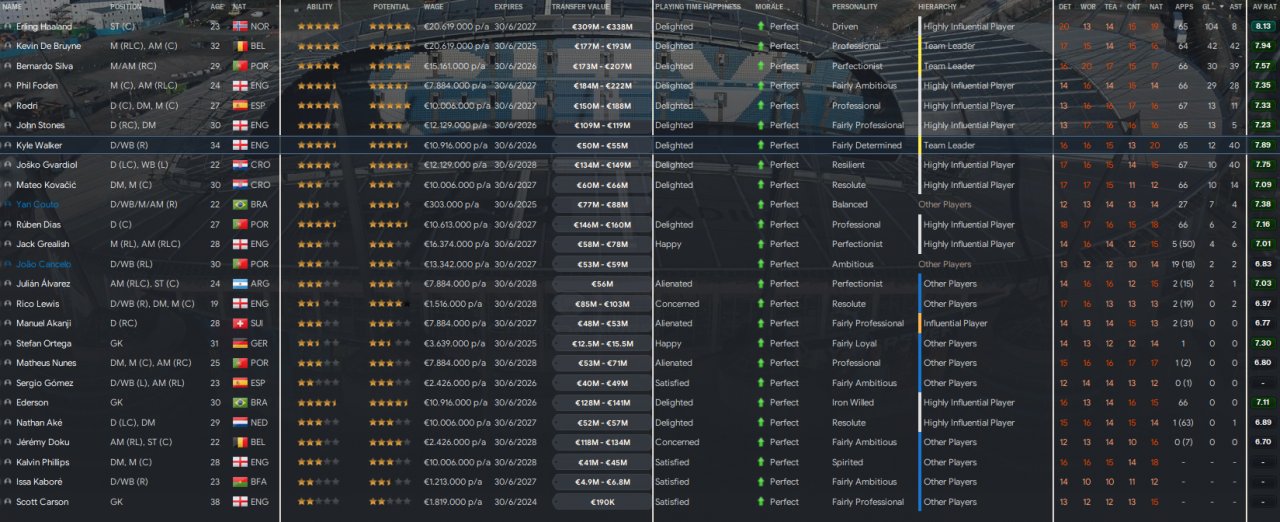This screenshot has width=1280, height=522.
Task: Select Mateo Kovačić's Resolute personality
Action: [849, 185]
